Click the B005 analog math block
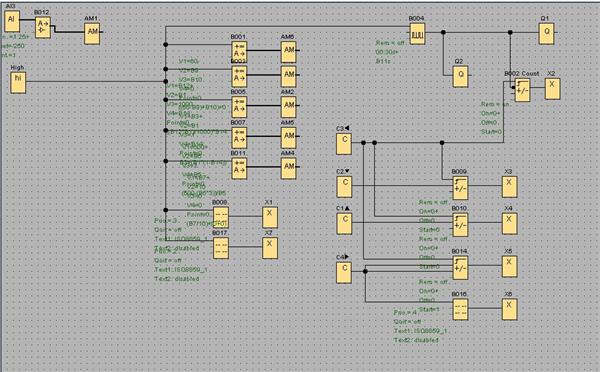This screenshot has height=372, width=600. (239, 107)
